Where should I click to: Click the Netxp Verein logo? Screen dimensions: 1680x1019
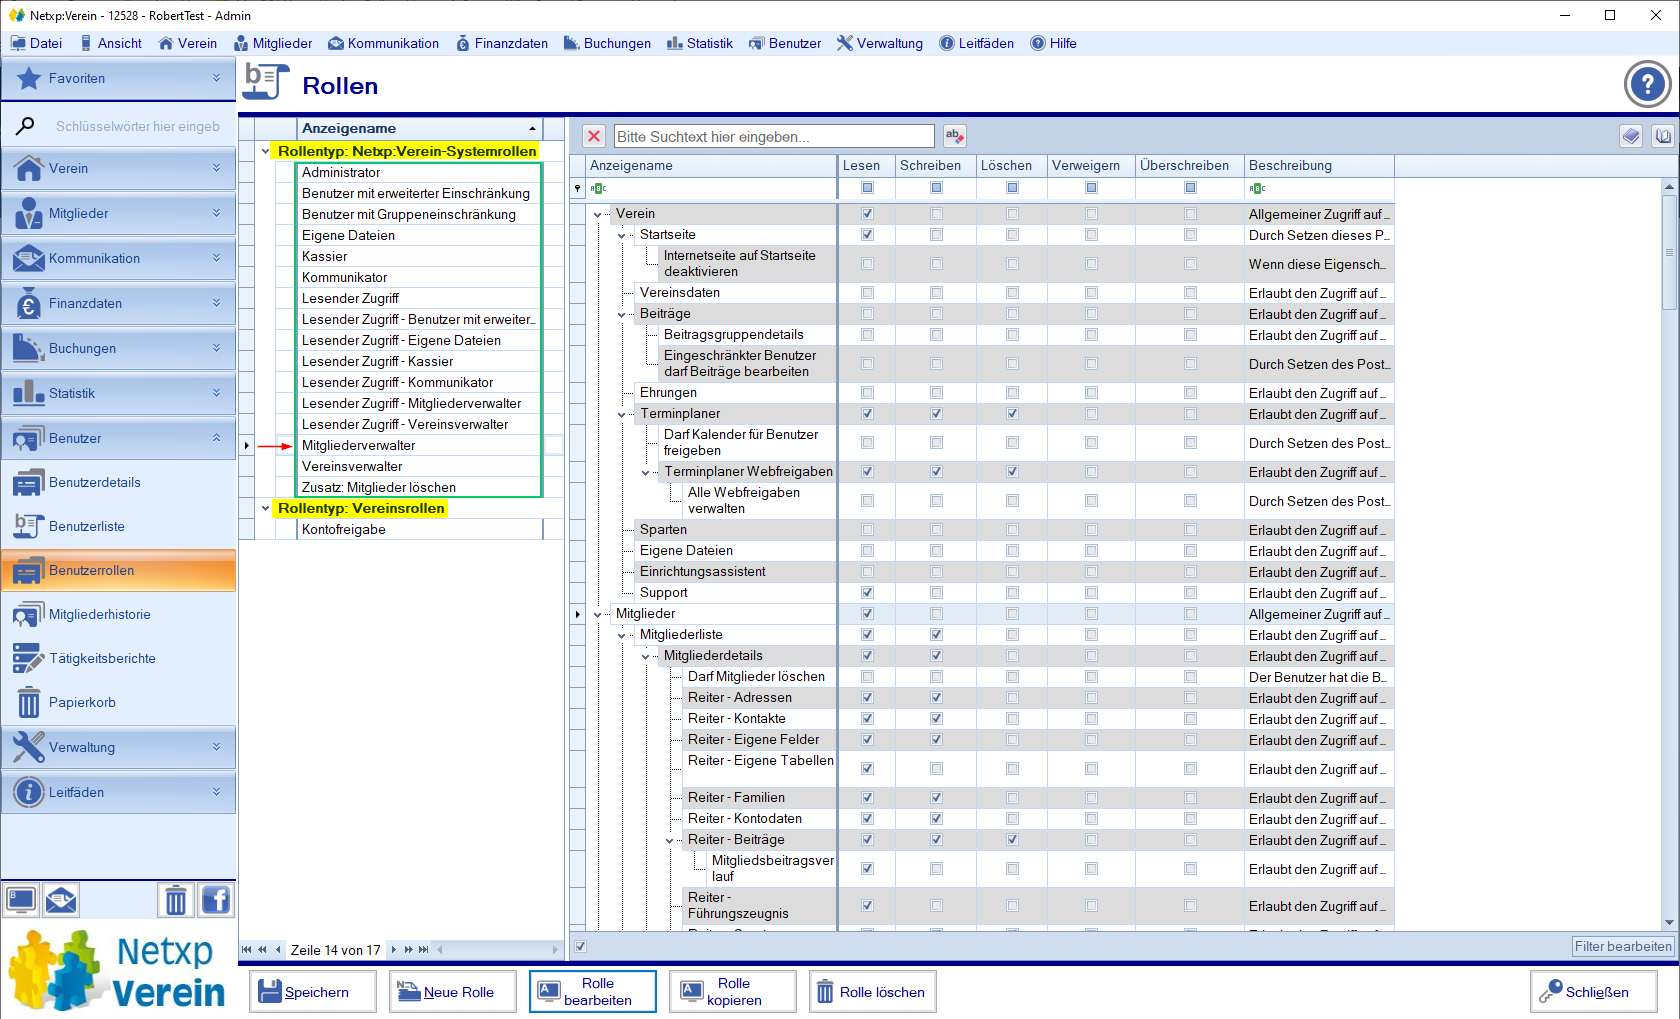tap(118, 969)
